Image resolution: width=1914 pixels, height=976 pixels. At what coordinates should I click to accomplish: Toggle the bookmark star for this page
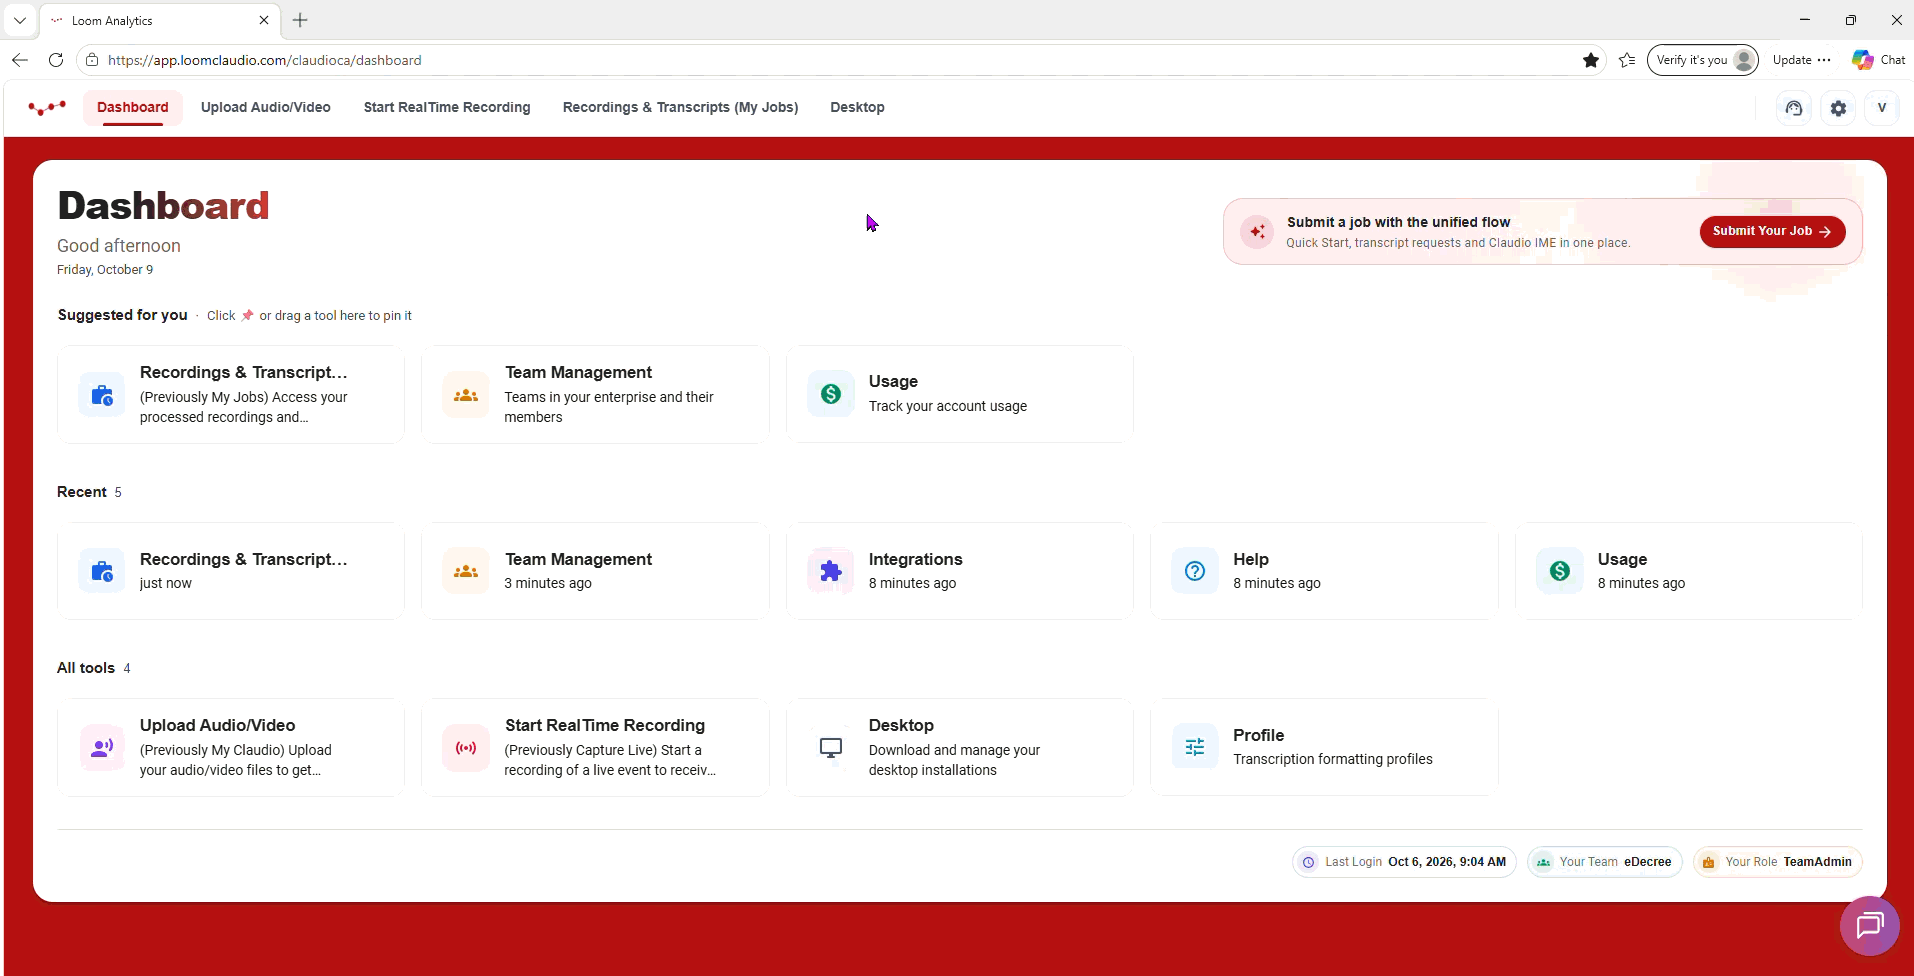click(1591, 60)
